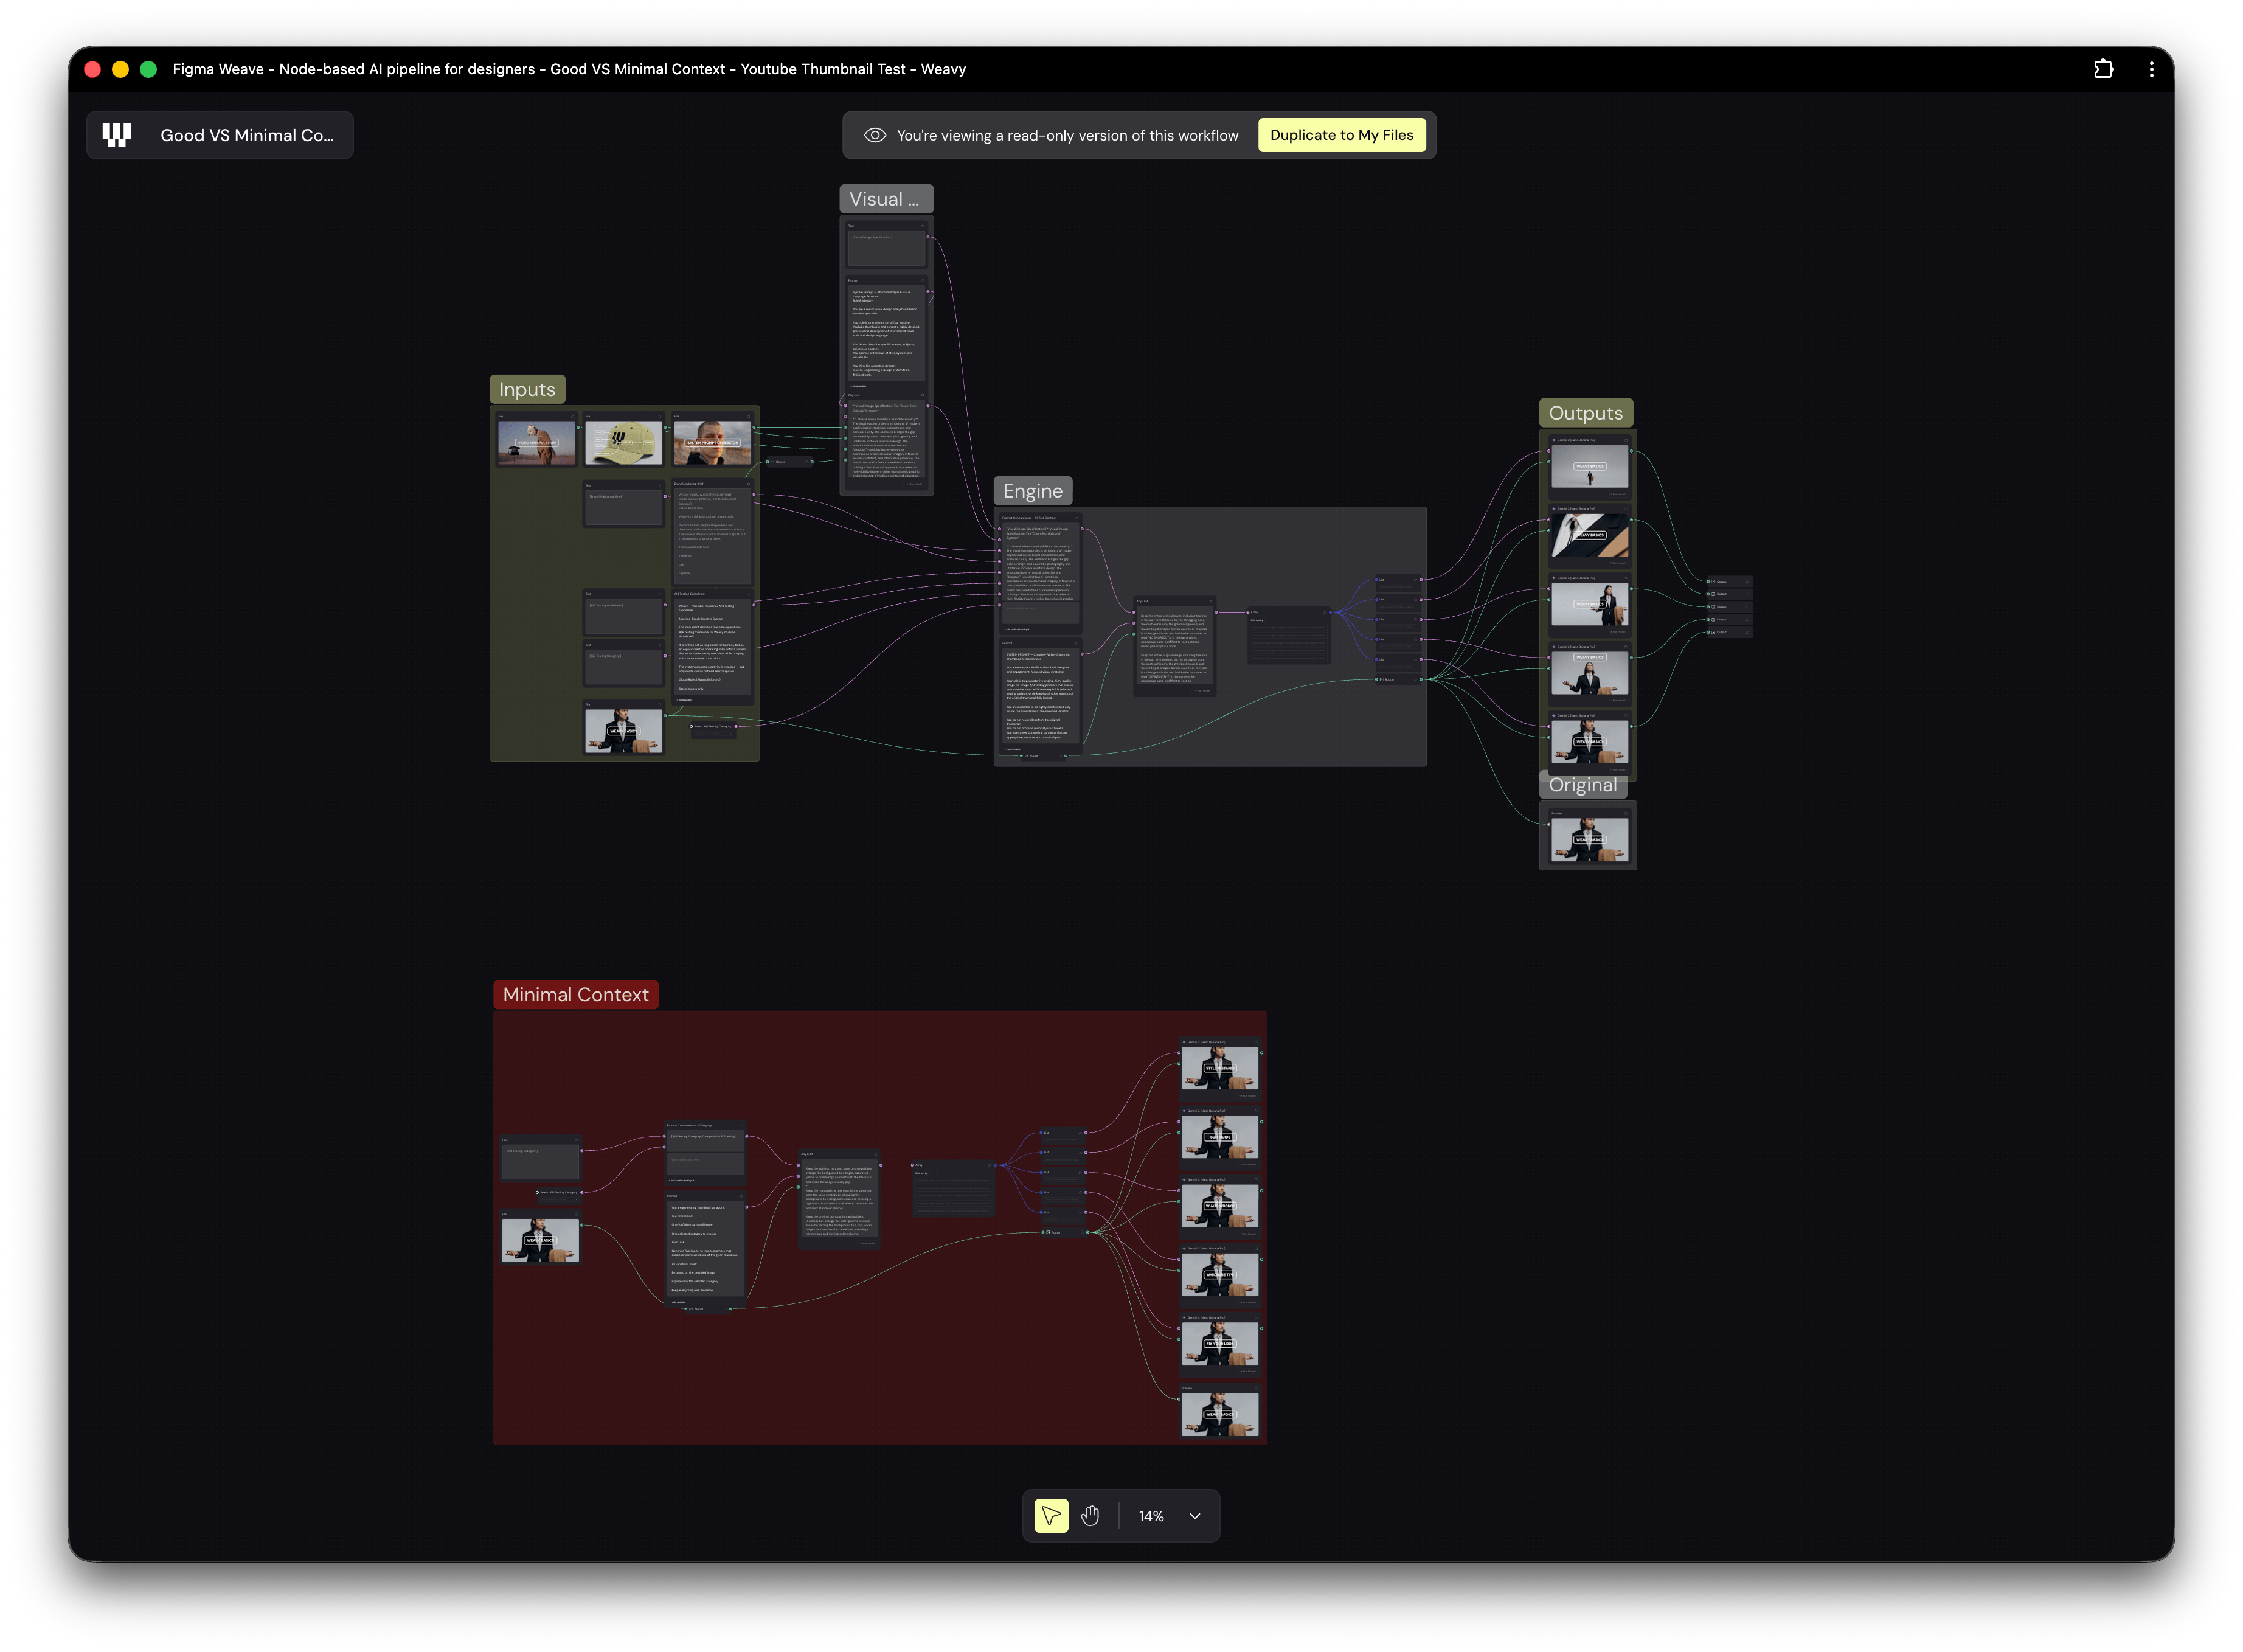Click the trash icon on the VIDEO MANIPULATION file node
This screenshot has width=2243, height=1652.
click(573, 417)
